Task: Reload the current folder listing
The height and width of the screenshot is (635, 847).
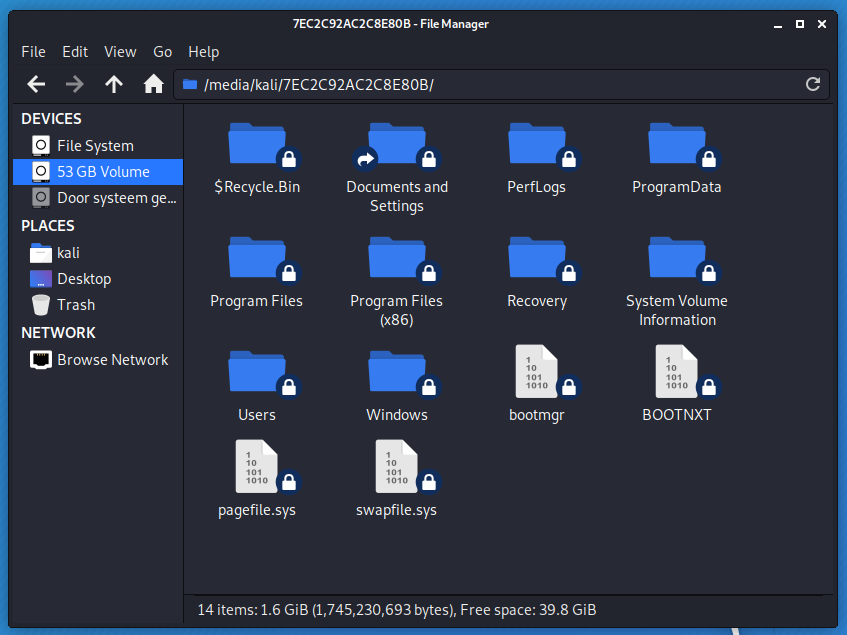Action: point(813,85)
